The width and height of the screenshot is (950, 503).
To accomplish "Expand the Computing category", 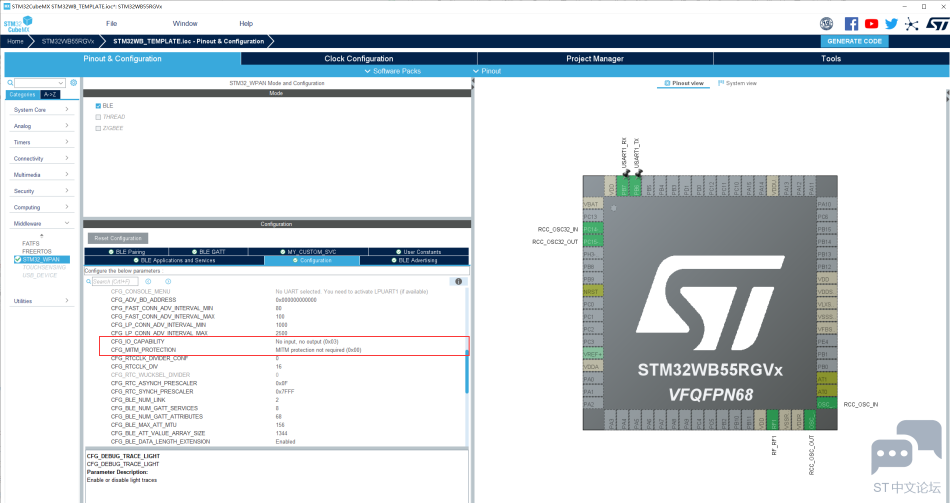I will (x=41, y=207).
